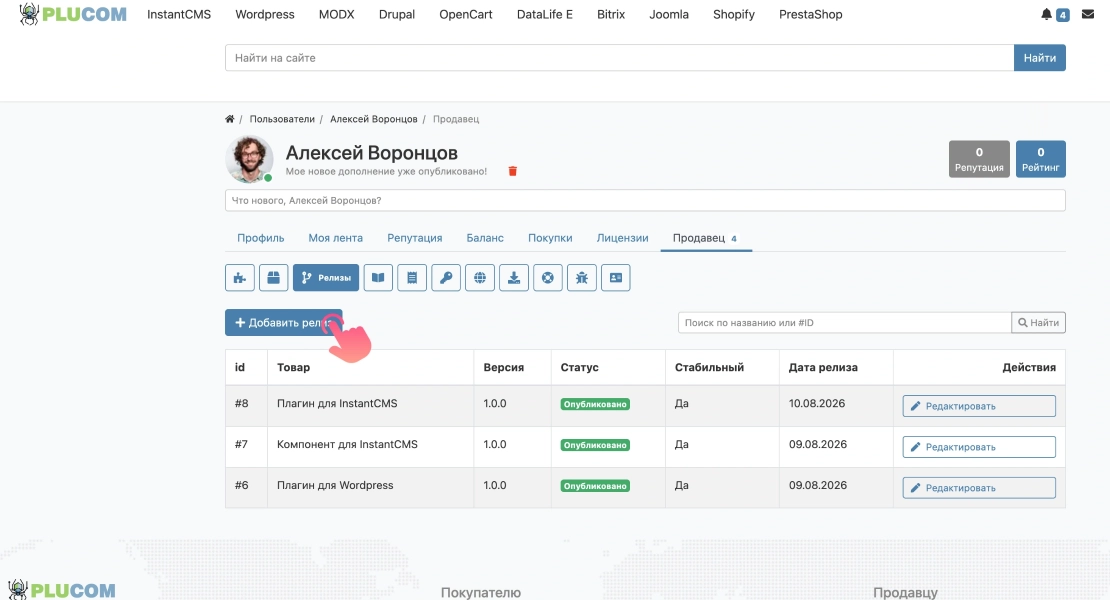Click the Пользователи breadcrumb link

pyautogui.click(x=282, y=119)
